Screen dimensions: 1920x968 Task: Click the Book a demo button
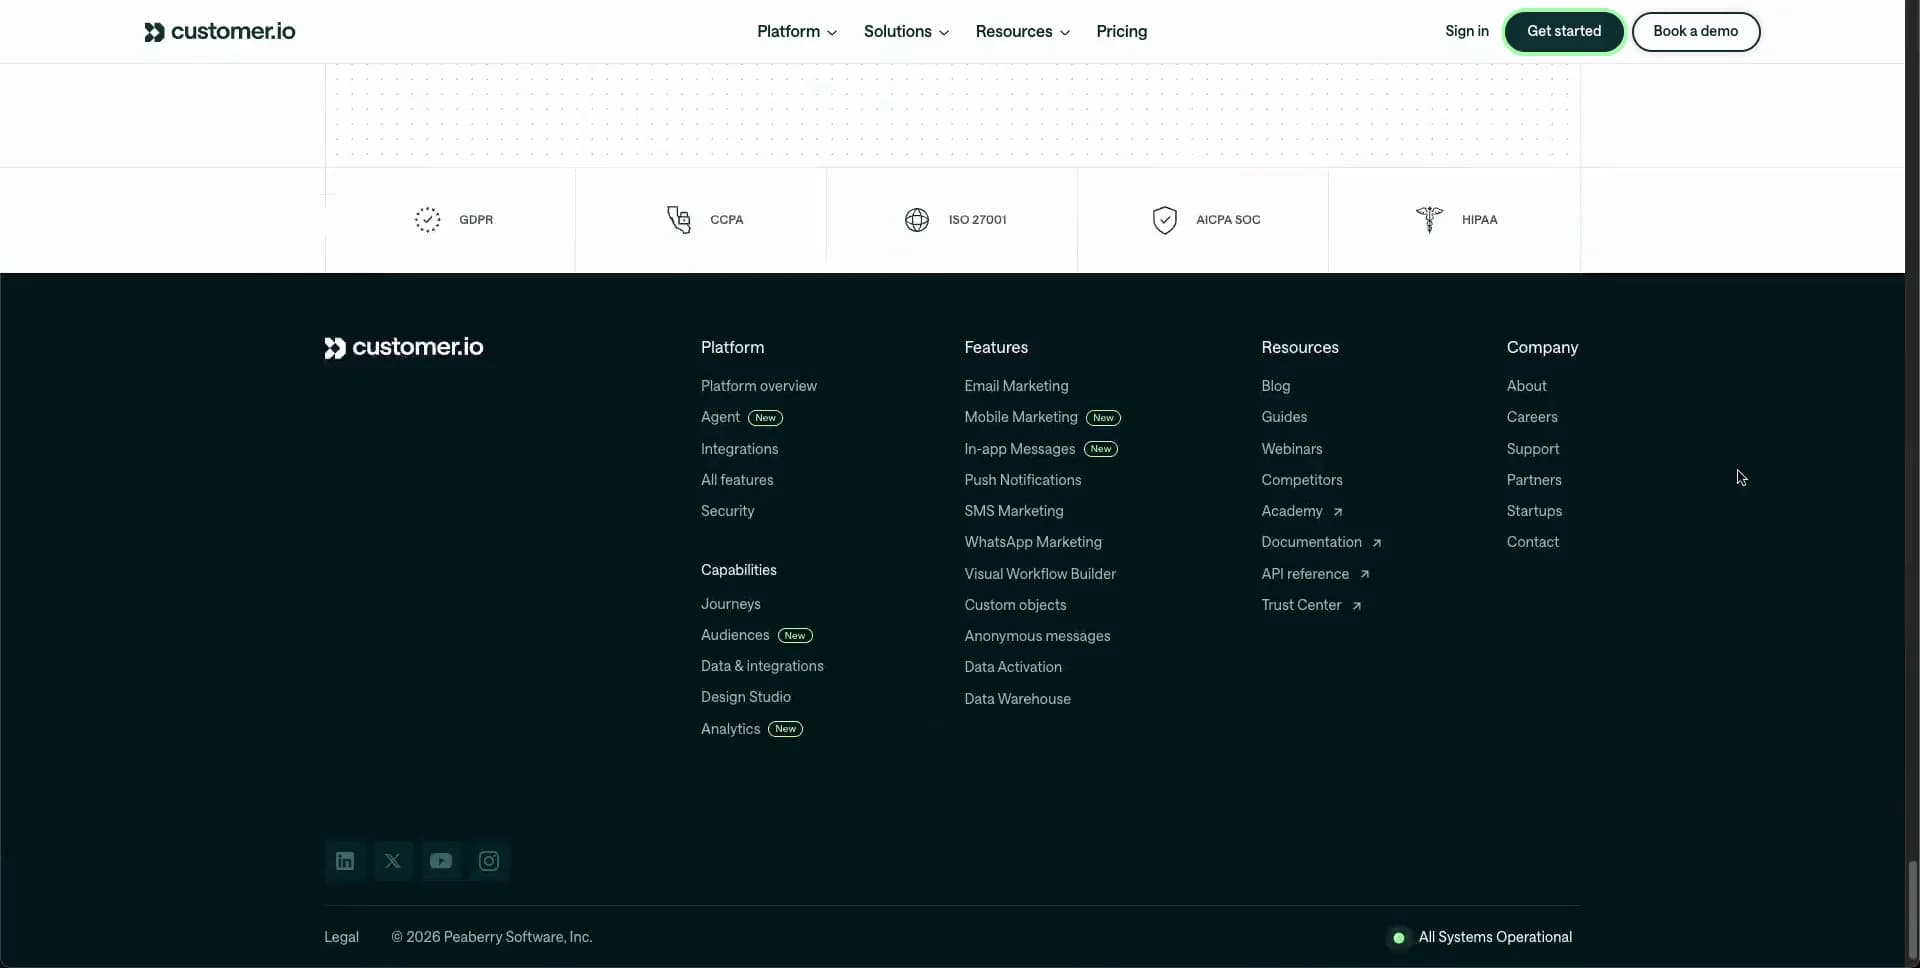coord(1696,32)
